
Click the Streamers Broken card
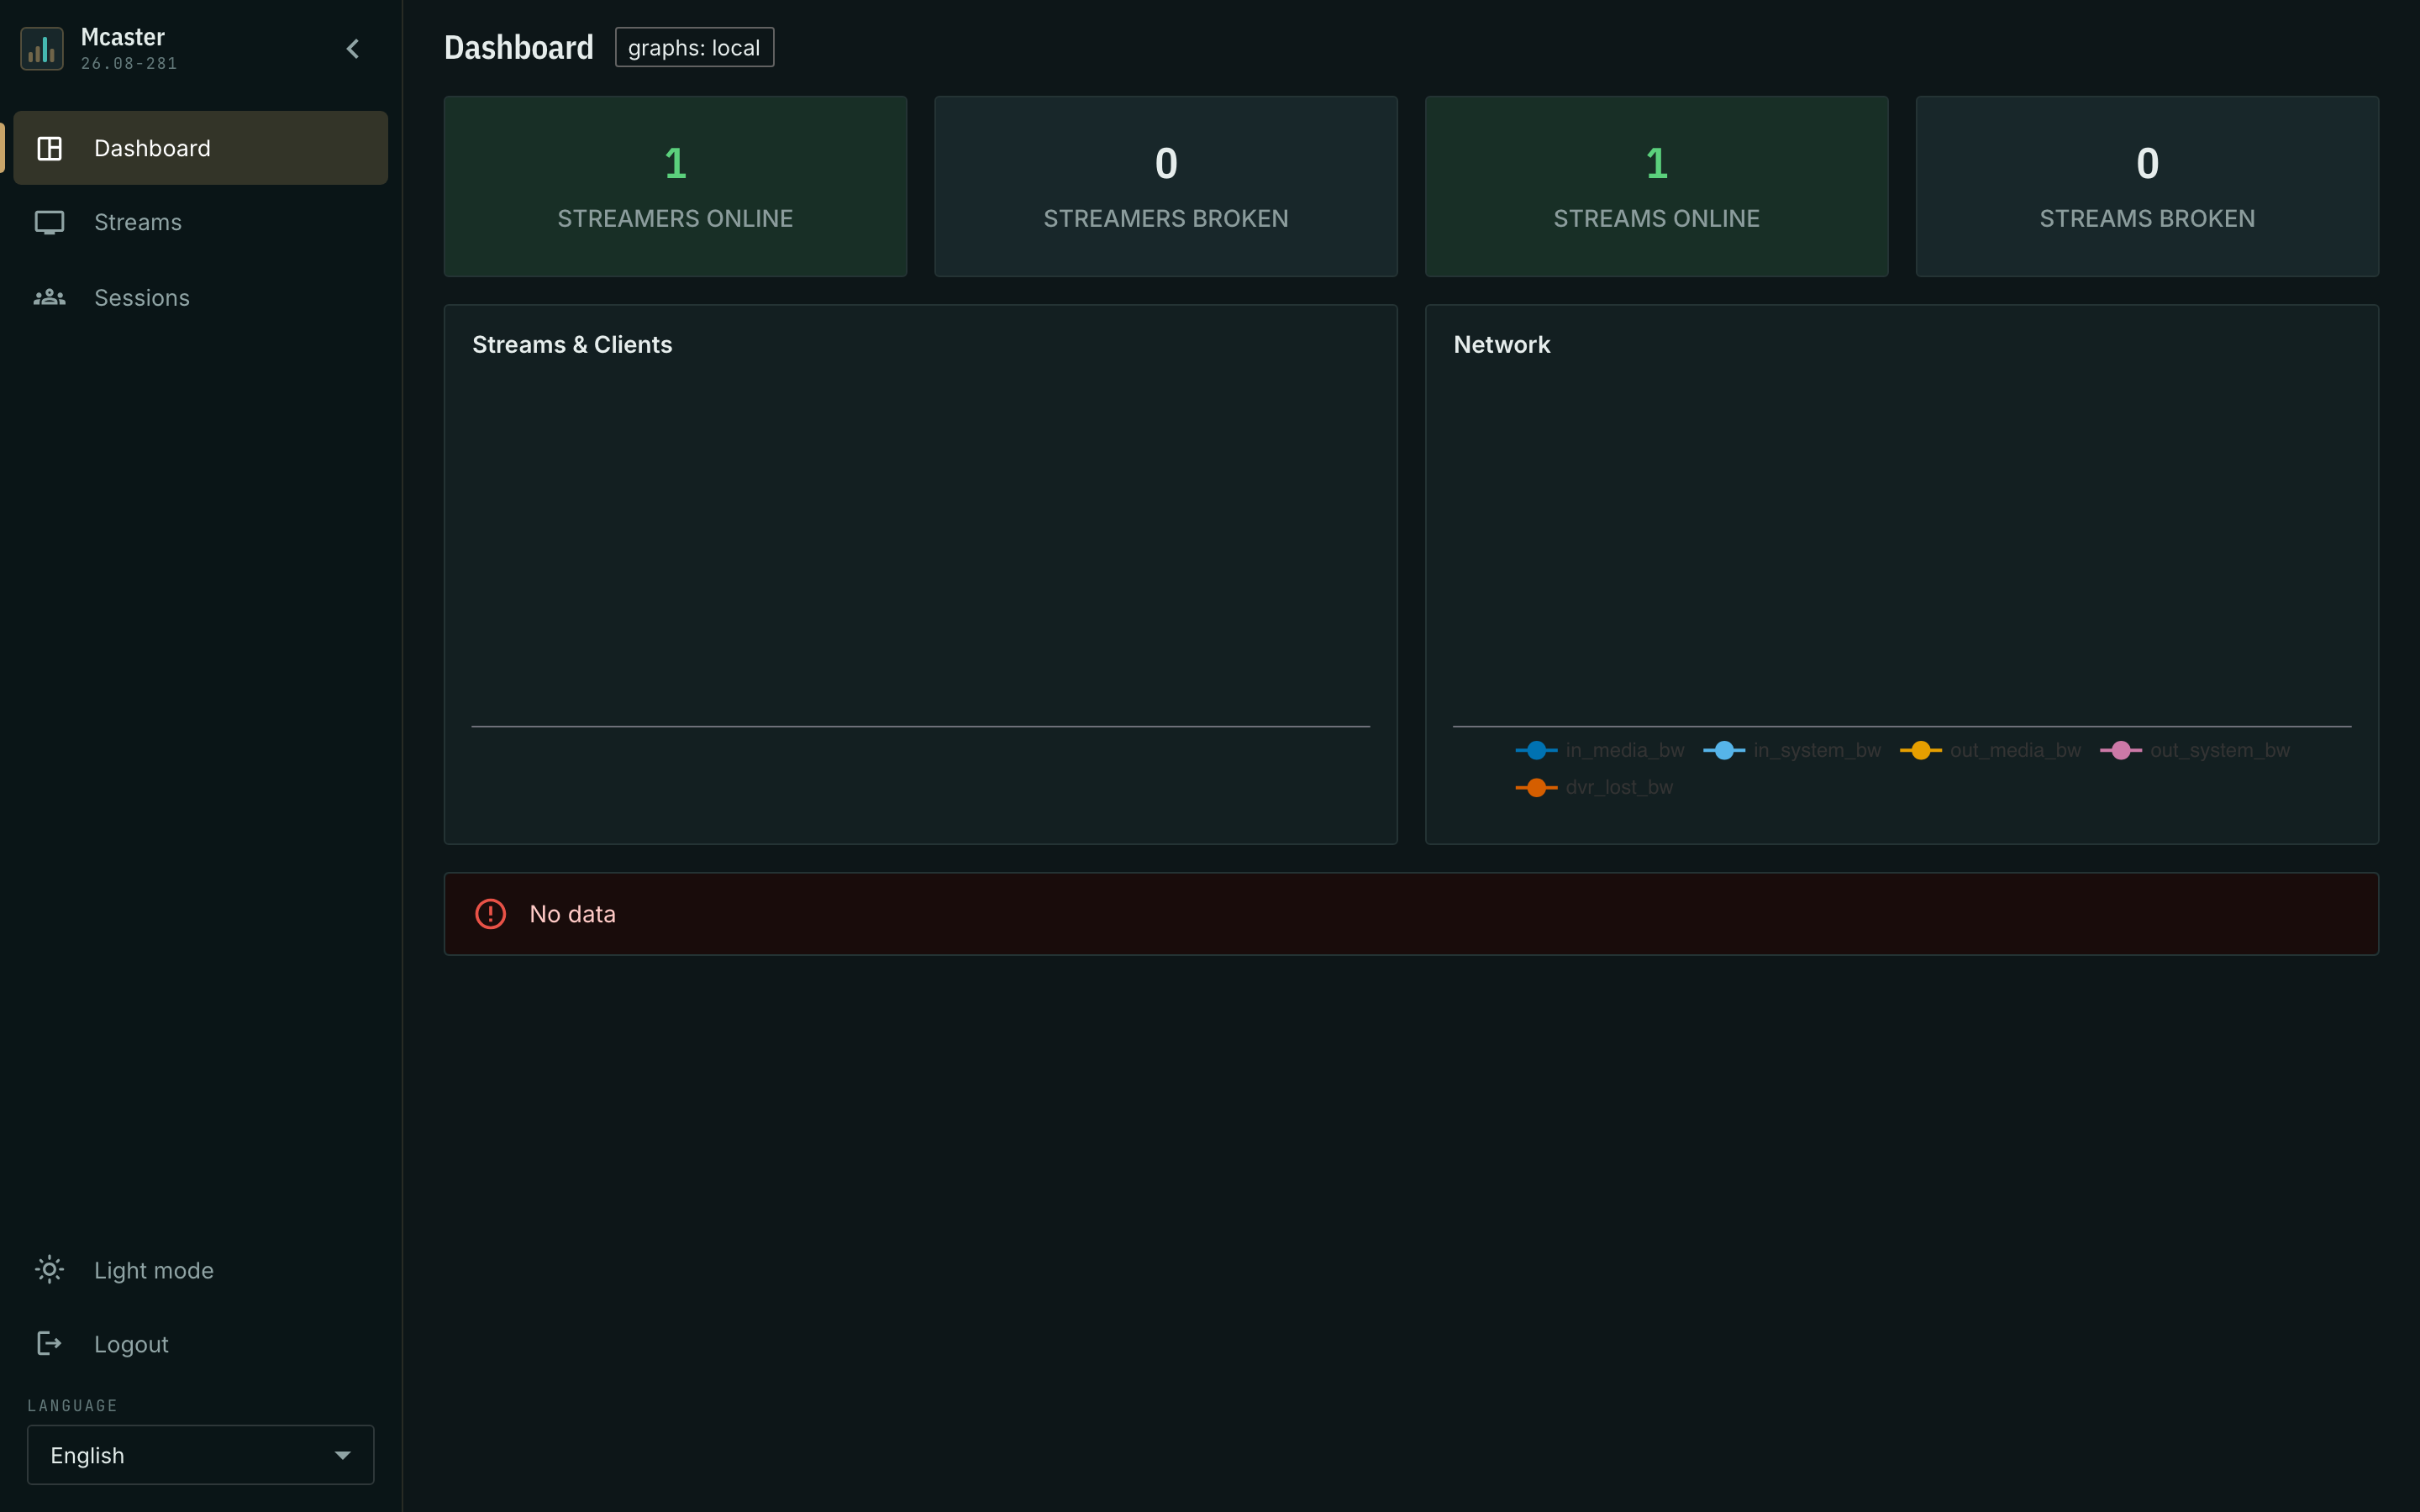(x=1166, y=186)
